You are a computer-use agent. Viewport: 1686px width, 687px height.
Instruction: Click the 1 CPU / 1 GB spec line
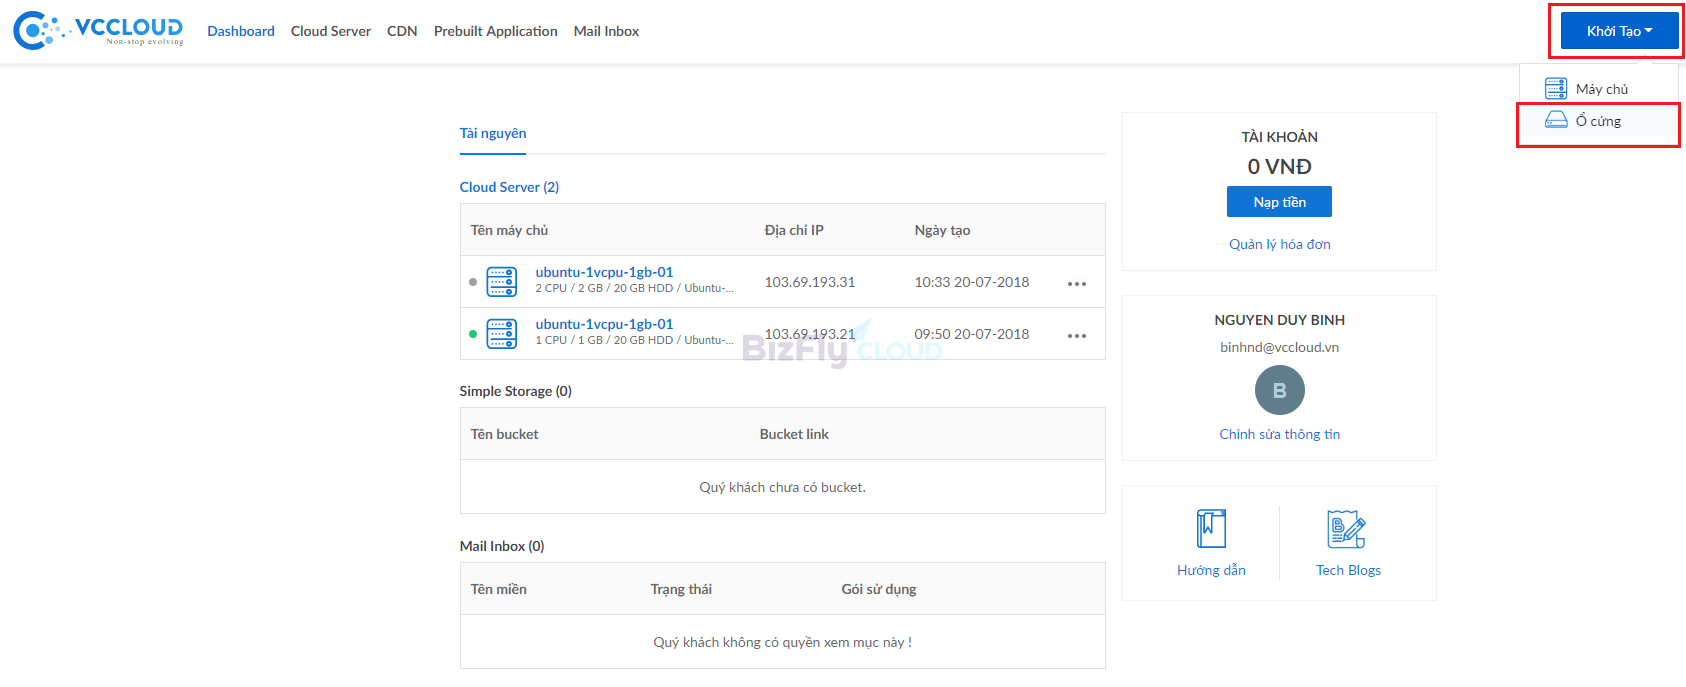point(634,340)
